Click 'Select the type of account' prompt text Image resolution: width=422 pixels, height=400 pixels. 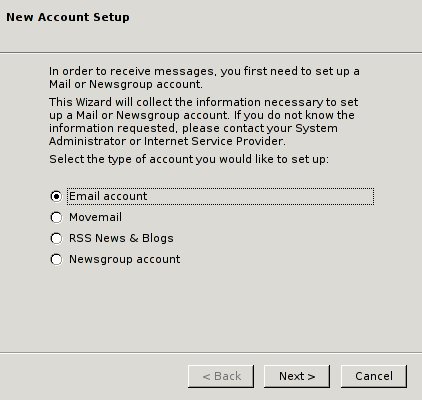(x=189, y=159)
